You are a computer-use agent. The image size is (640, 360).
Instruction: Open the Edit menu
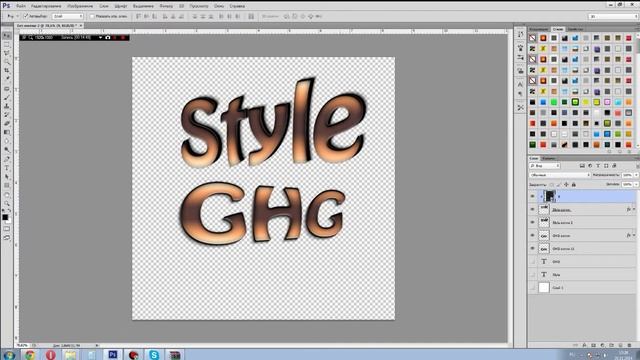tap(46, 6)
